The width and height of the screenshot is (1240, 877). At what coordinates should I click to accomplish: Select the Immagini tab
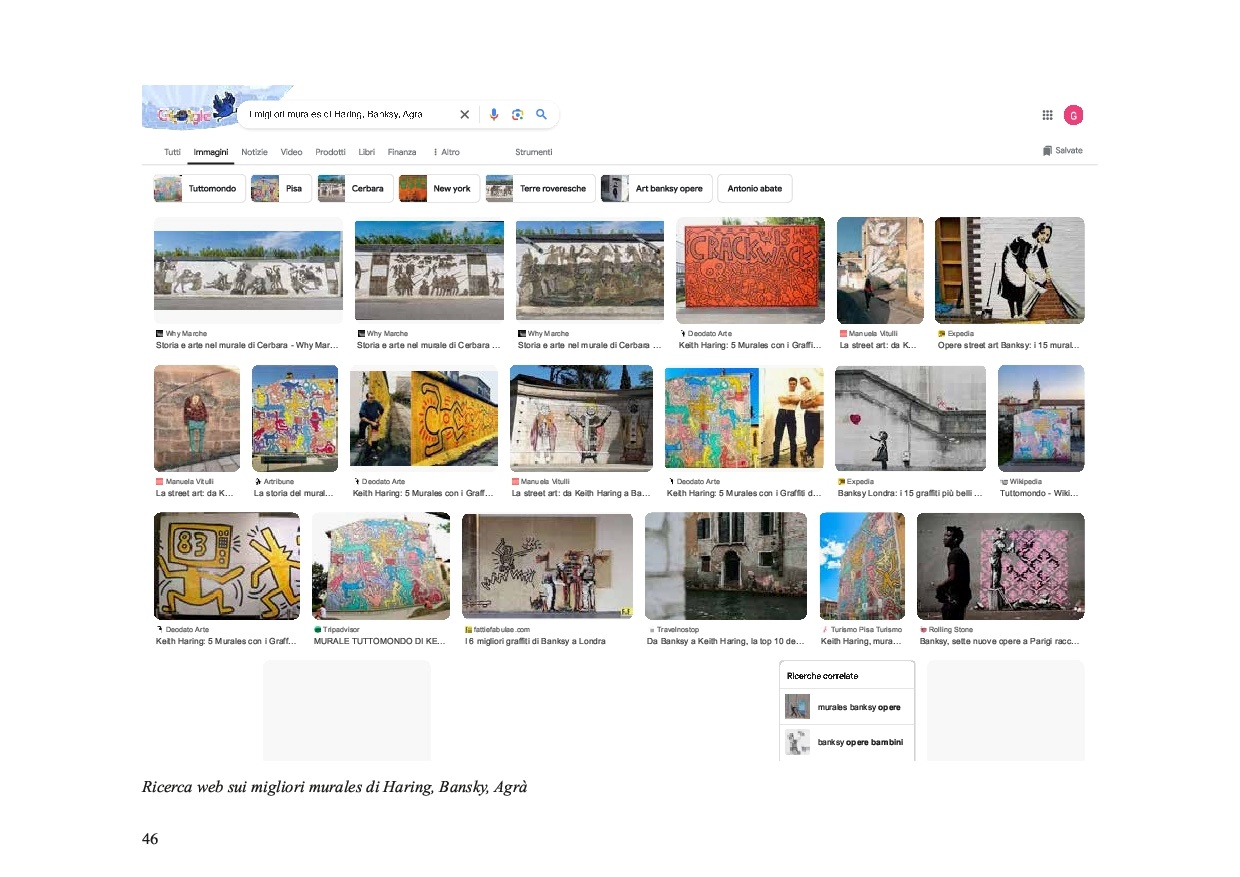(211, 152)
